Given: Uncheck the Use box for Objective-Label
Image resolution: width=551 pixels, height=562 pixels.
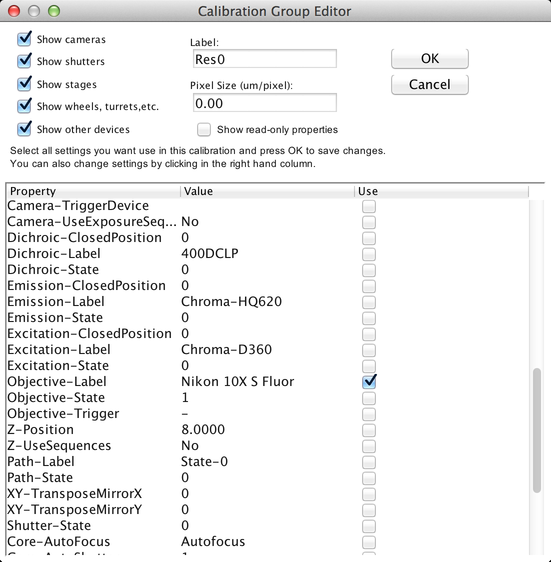Looking at the screenshot, I should pos(369,381).
